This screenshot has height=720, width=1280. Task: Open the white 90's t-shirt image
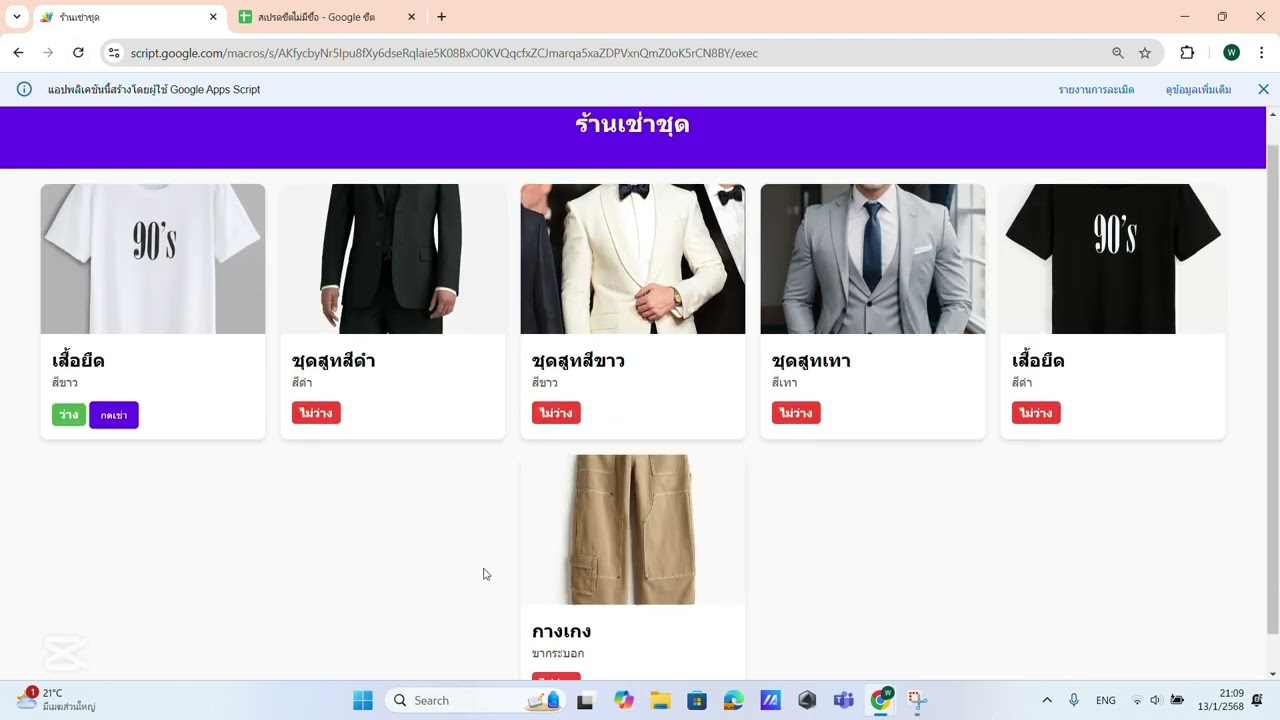[x=153, y=259]
